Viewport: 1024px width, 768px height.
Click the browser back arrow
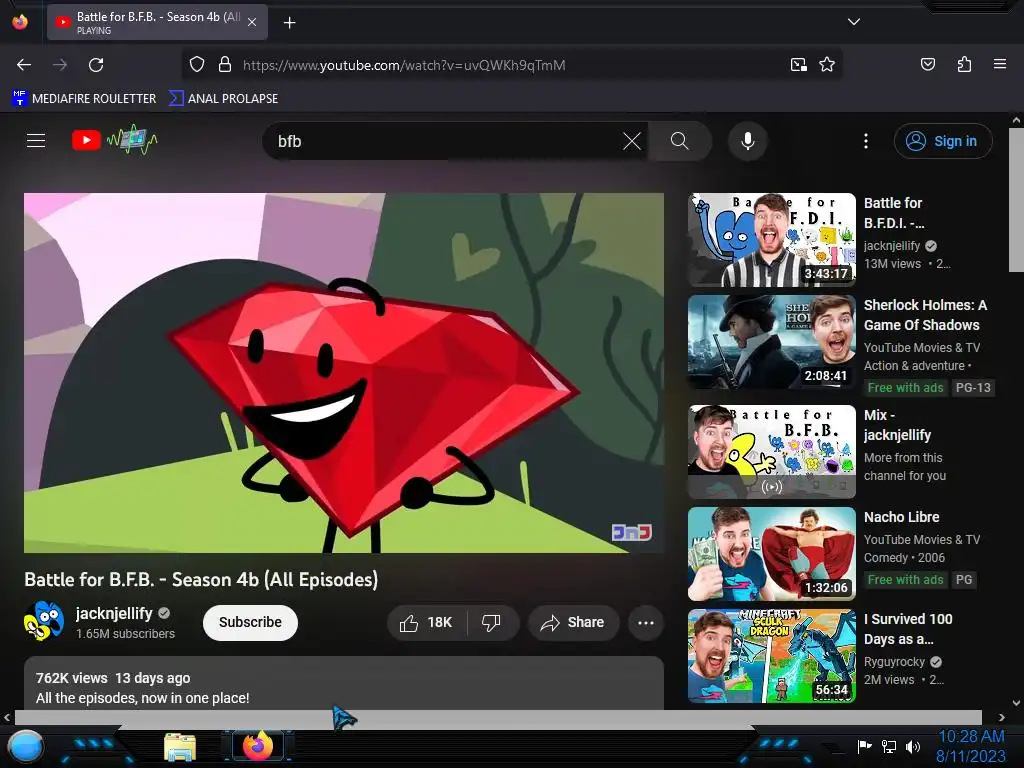[24, 65]
